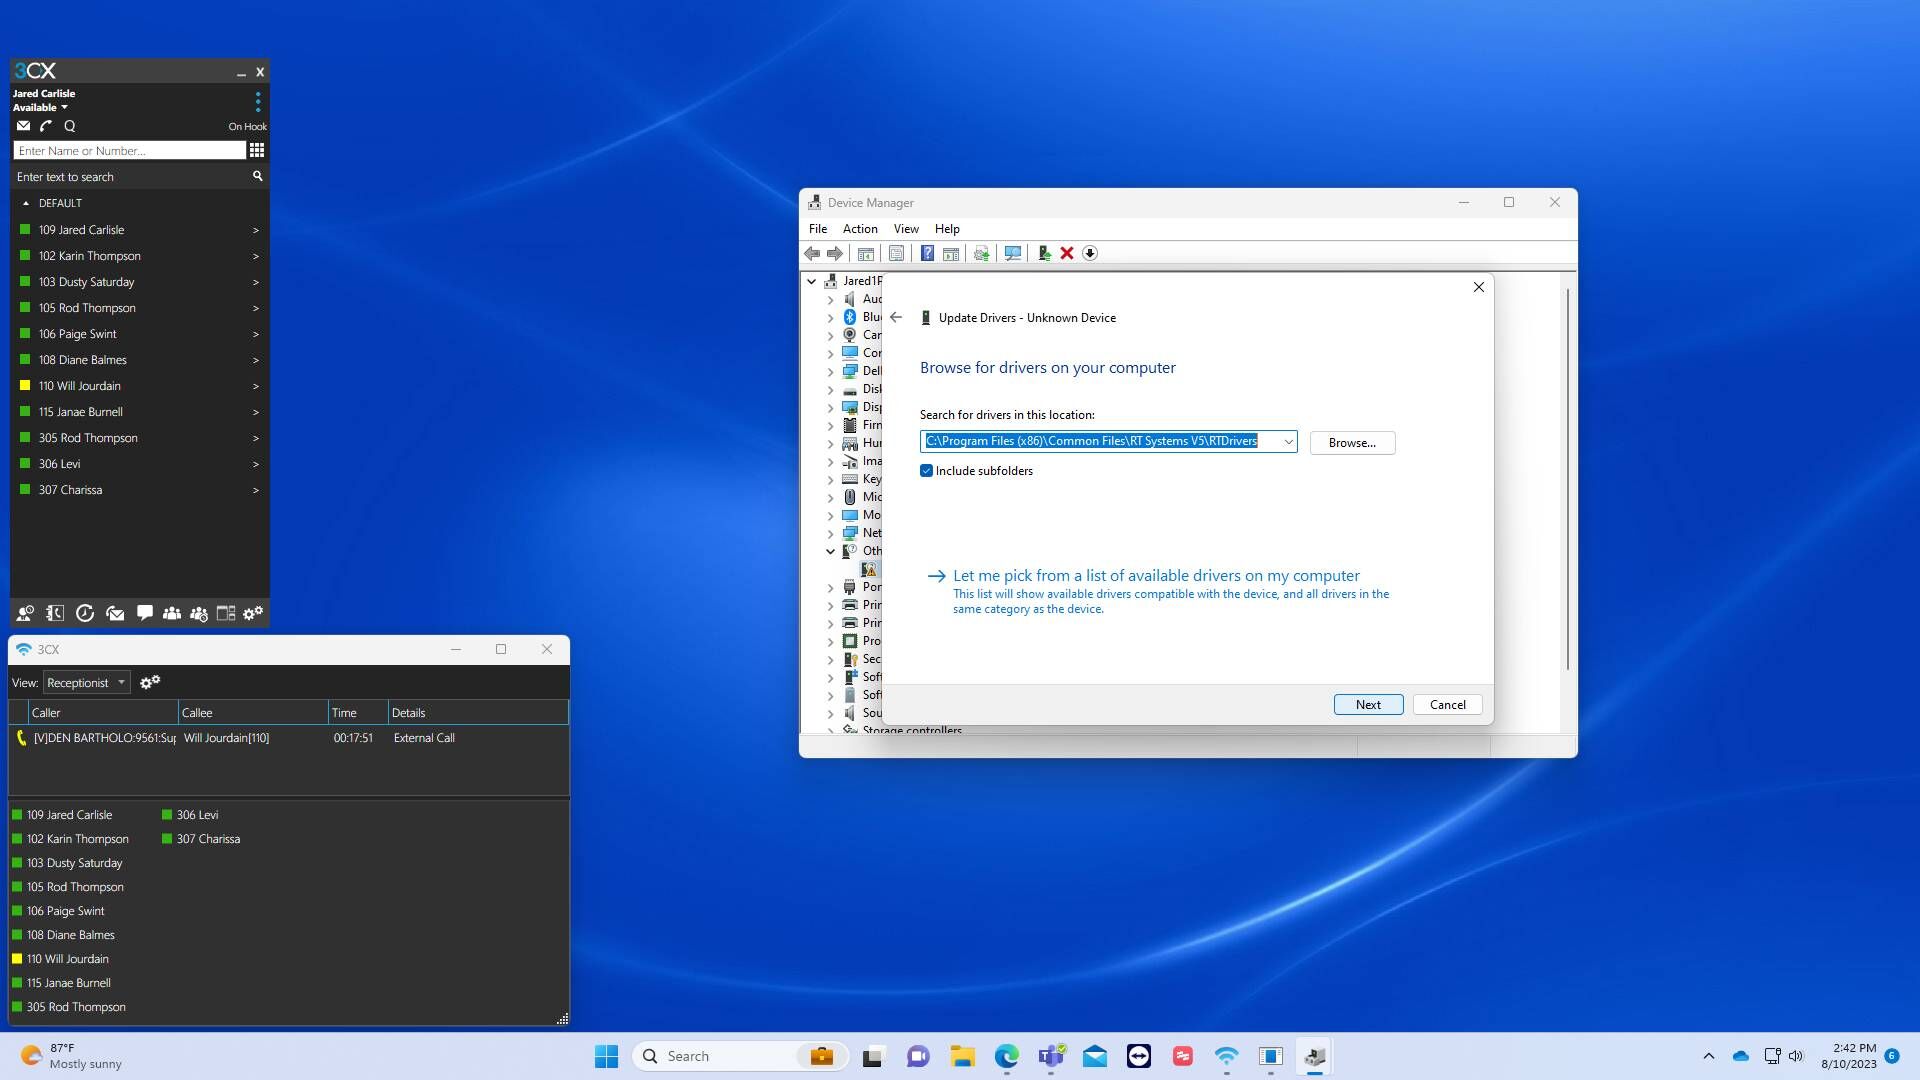Open chat bubble icon in 3CX toolbar
Image resolution: width=1920 pixels, height=1080 pixels.
(x=145, y=613)
